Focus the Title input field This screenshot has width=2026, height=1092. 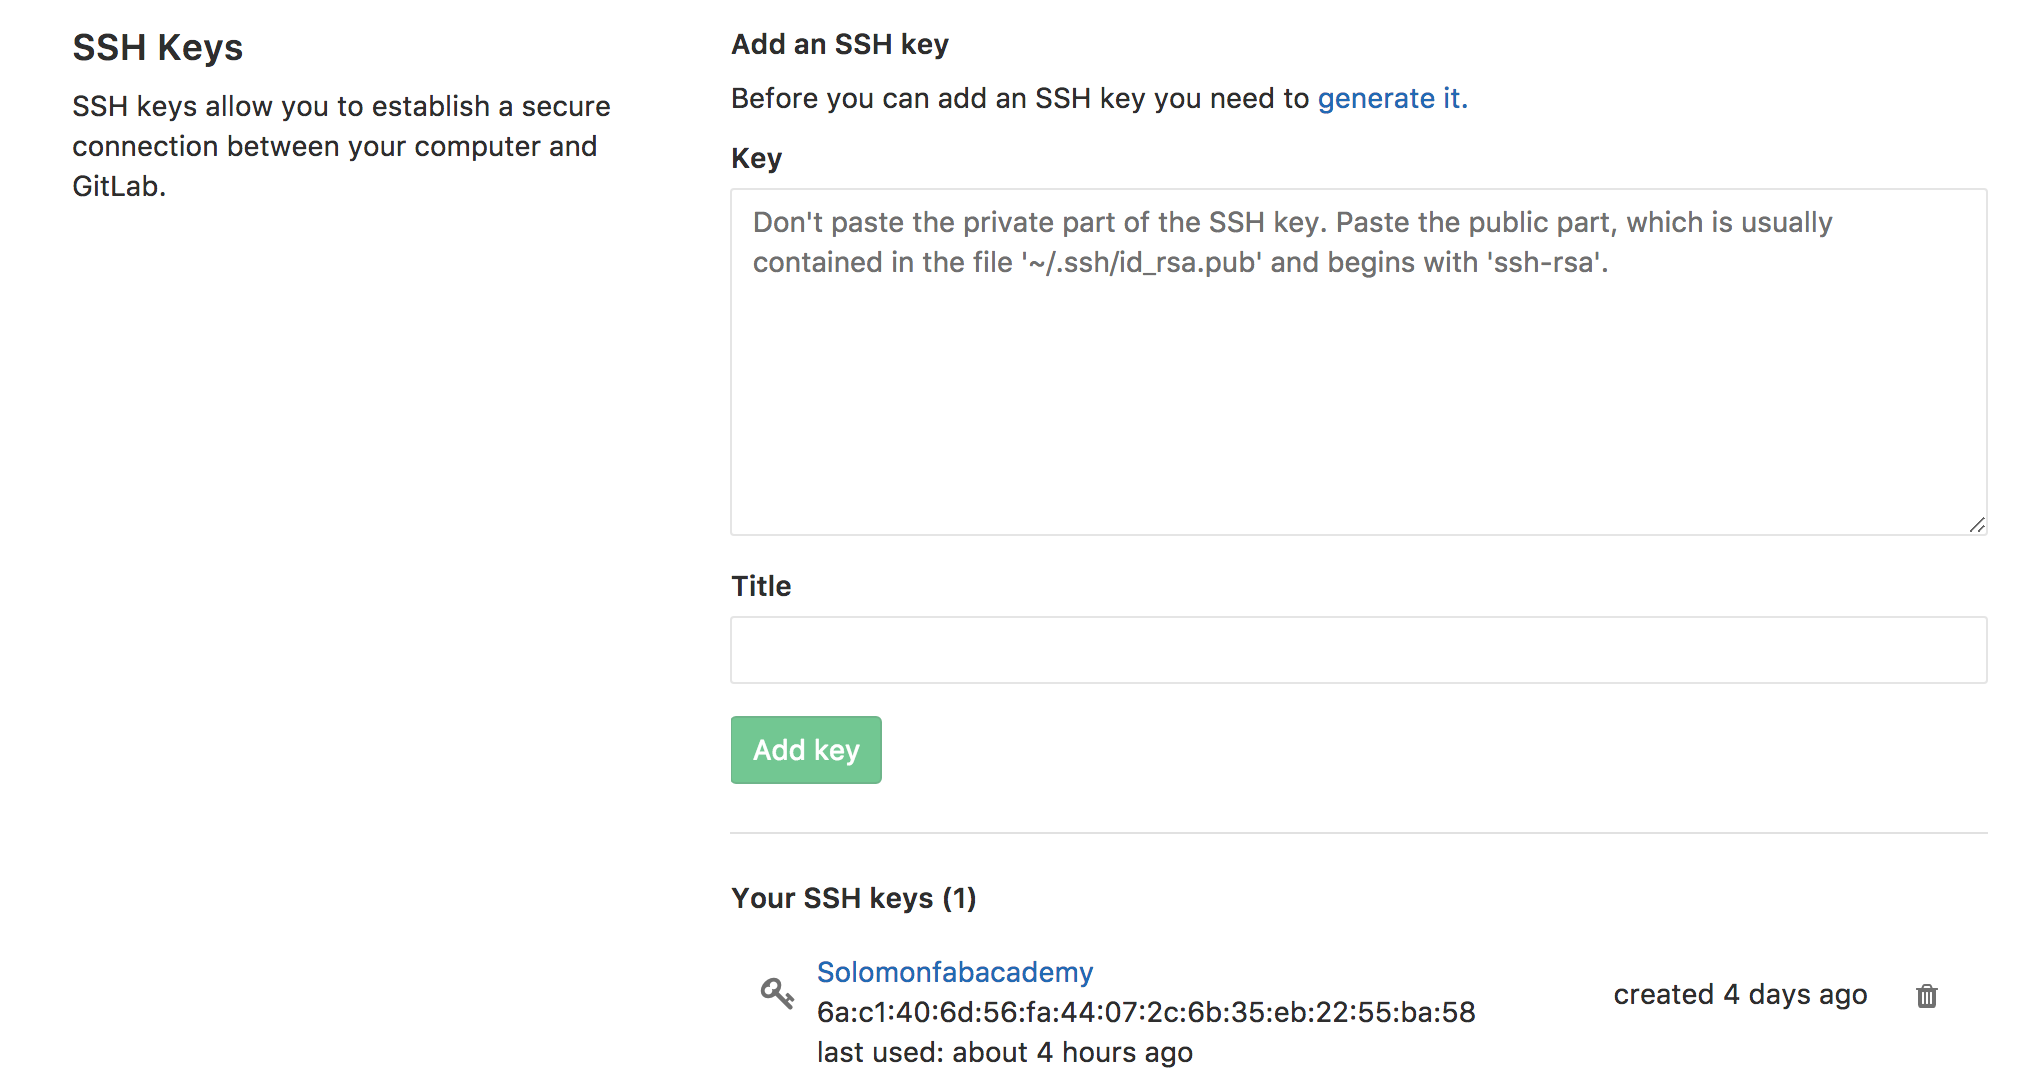coord(1358,650)
